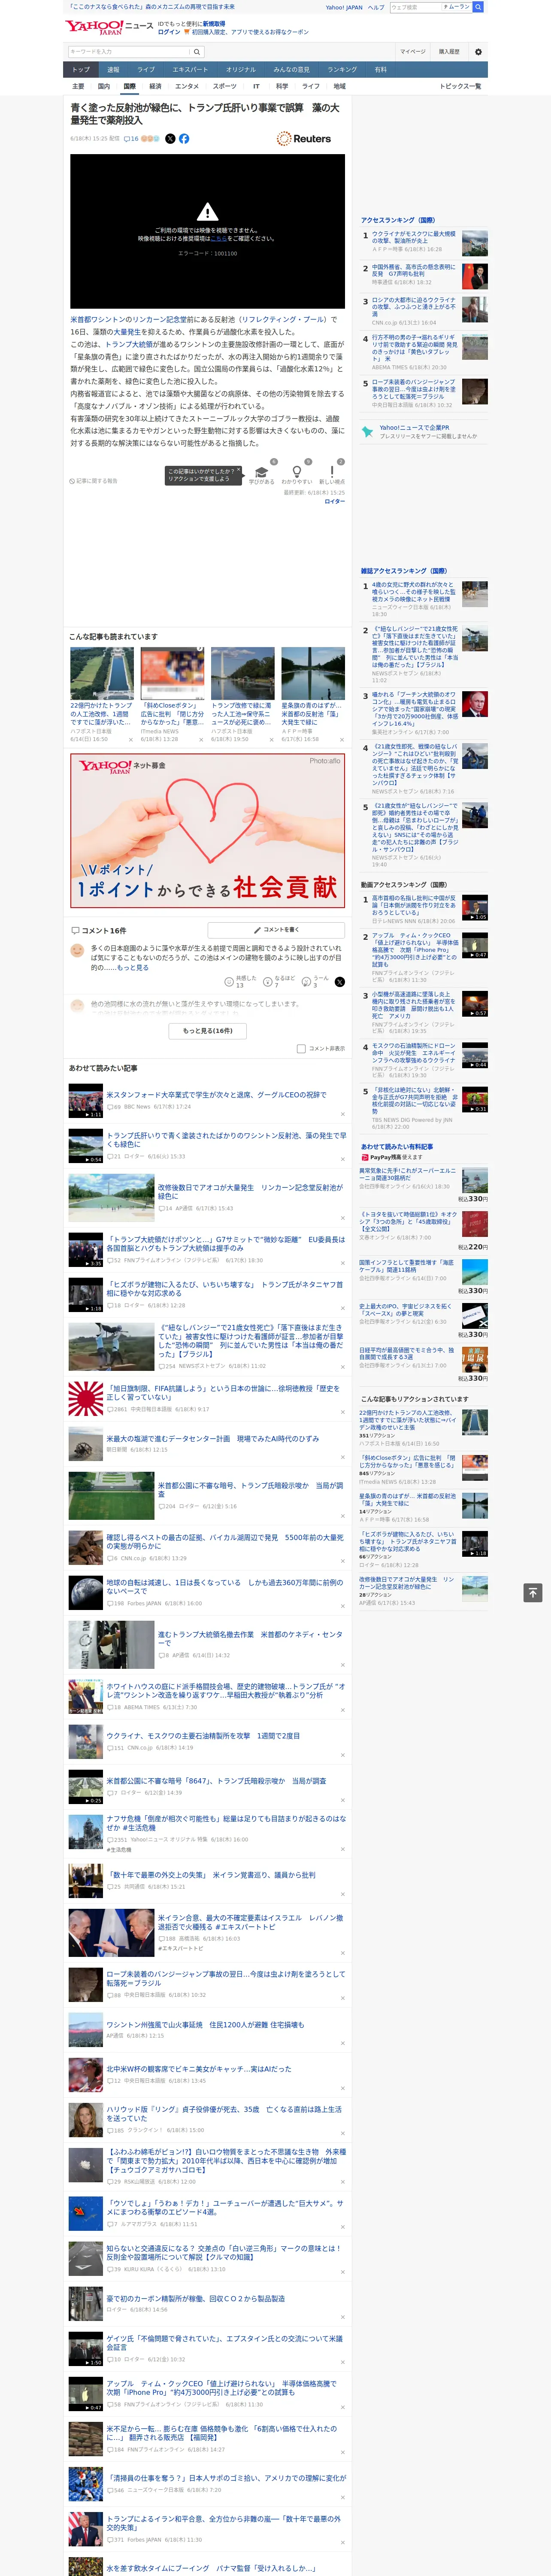Click the Yahoo! JAPAN news logo

pos(109,27)
